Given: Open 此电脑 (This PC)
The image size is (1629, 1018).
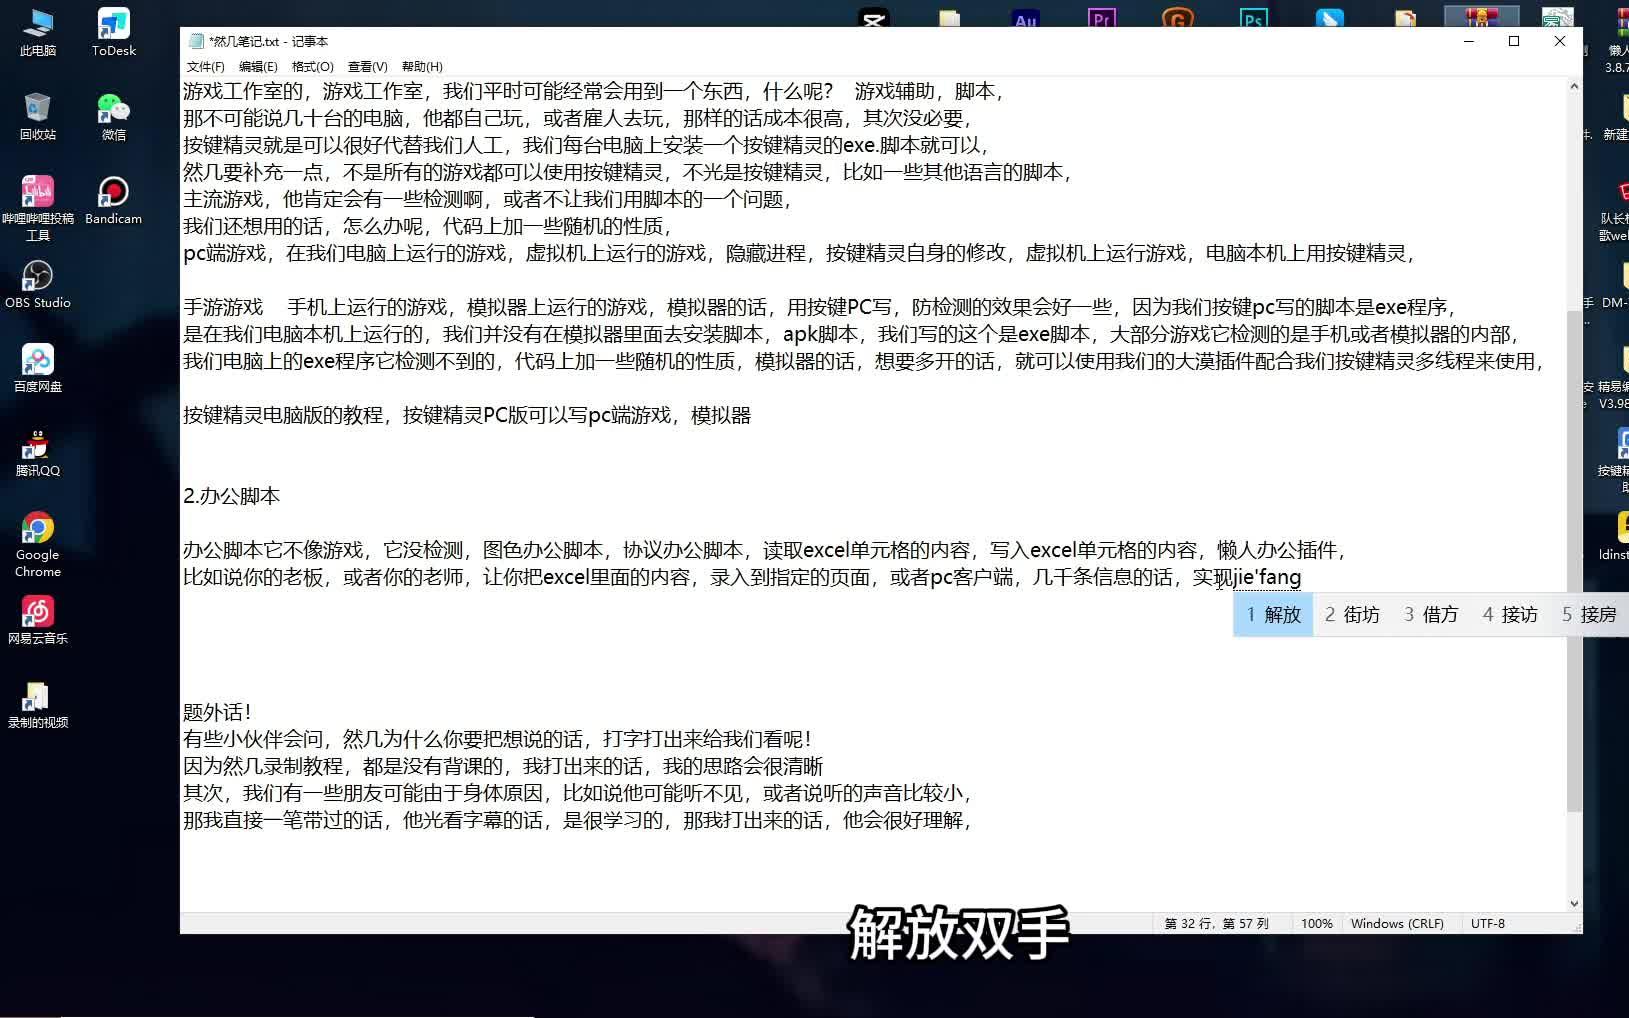Looking at the screenshot, I should (x=37, y=27).
